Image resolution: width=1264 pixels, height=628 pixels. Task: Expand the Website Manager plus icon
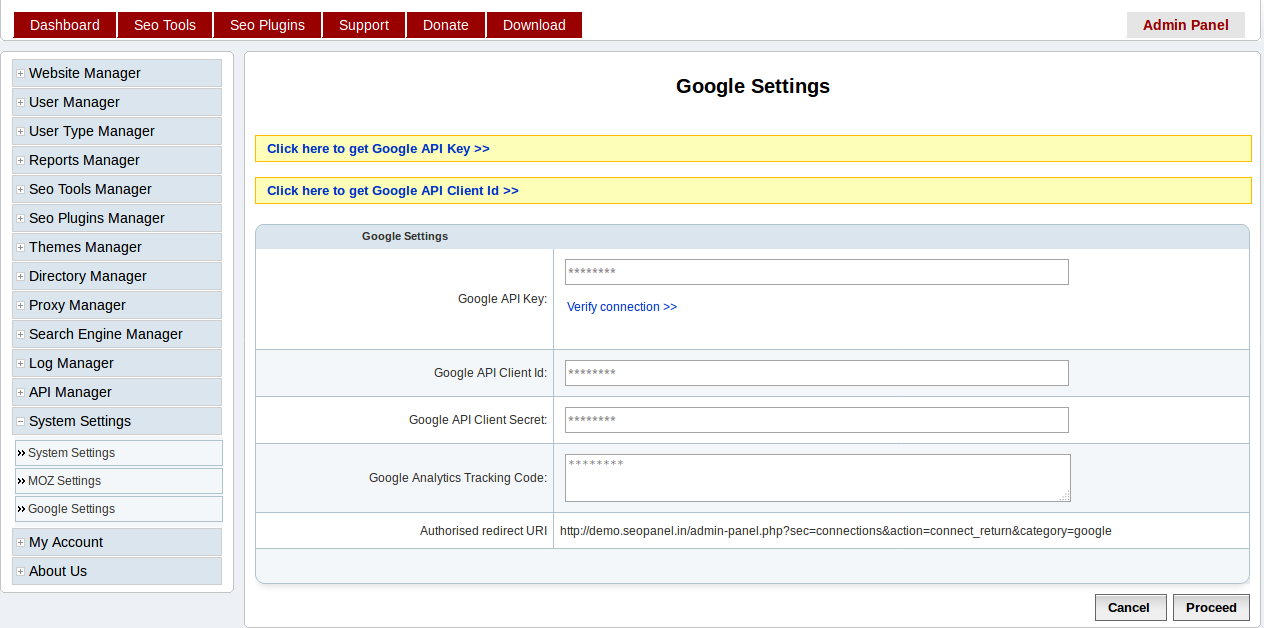20,74
